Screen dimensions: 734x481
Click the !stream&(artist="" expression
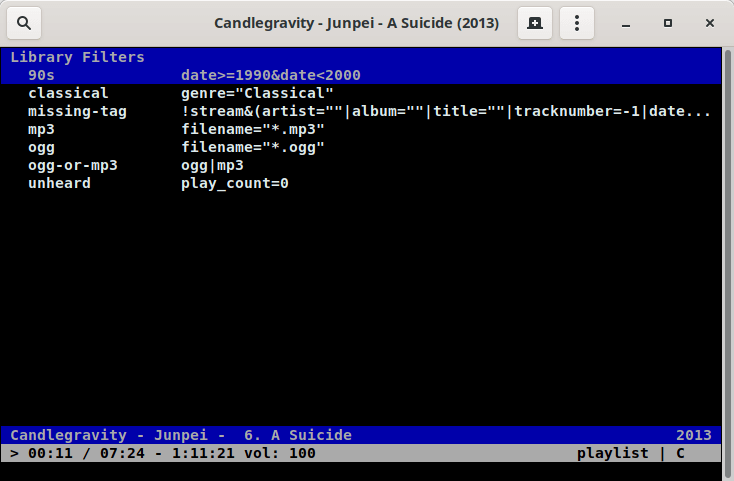[446, 111]
